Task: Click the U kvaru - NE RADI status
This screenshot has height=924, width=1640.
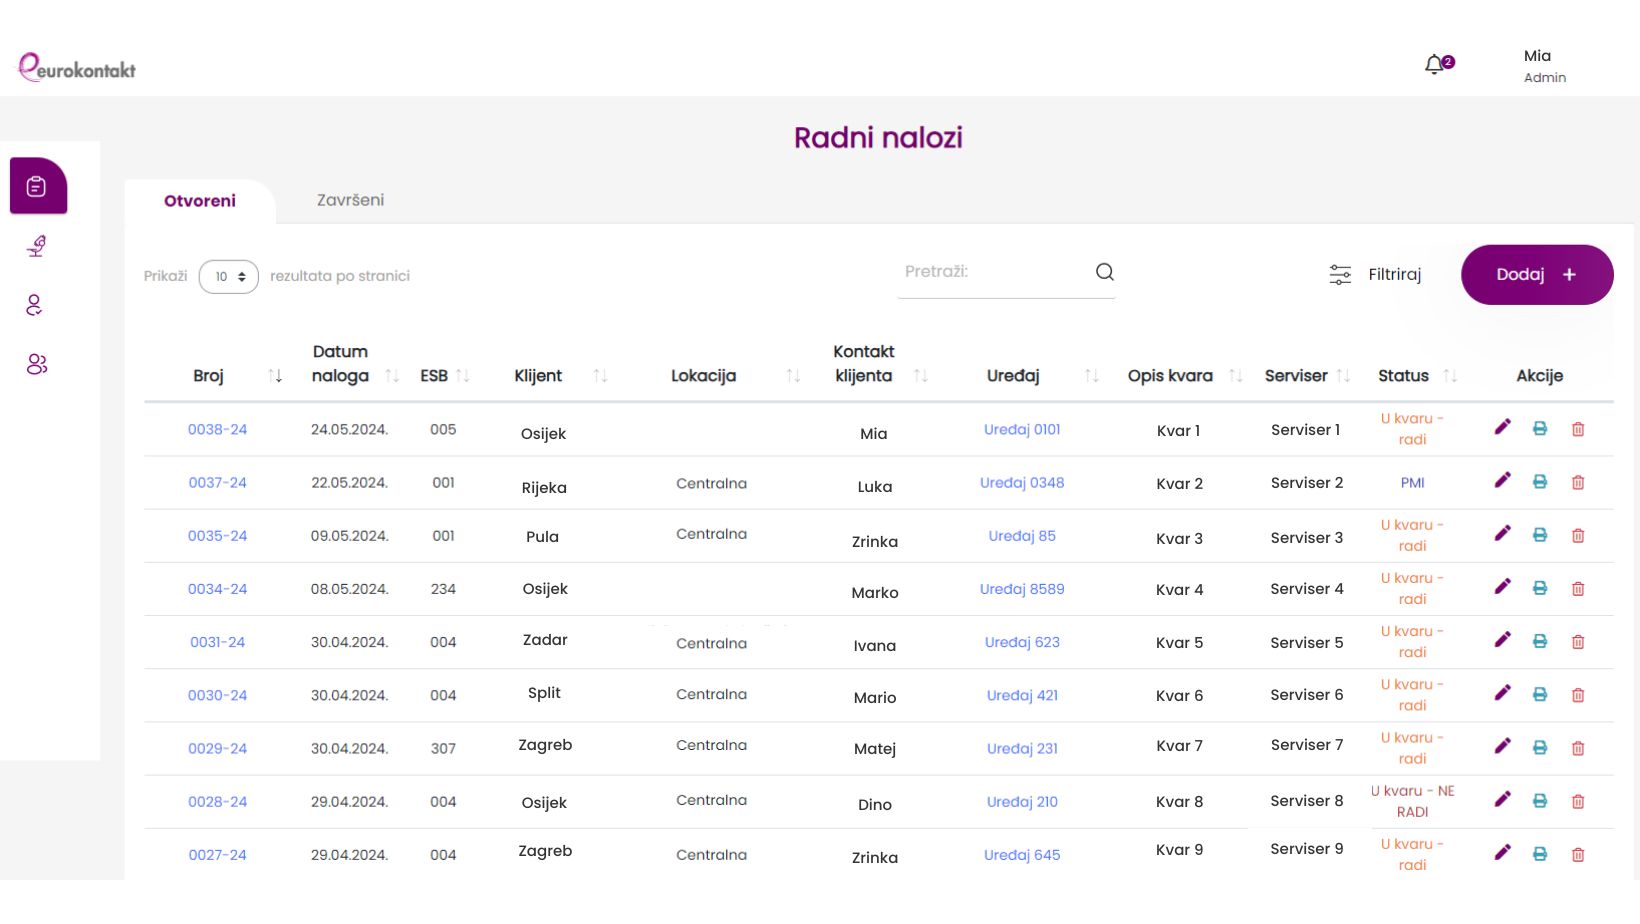Action: tap(1412, 801)
